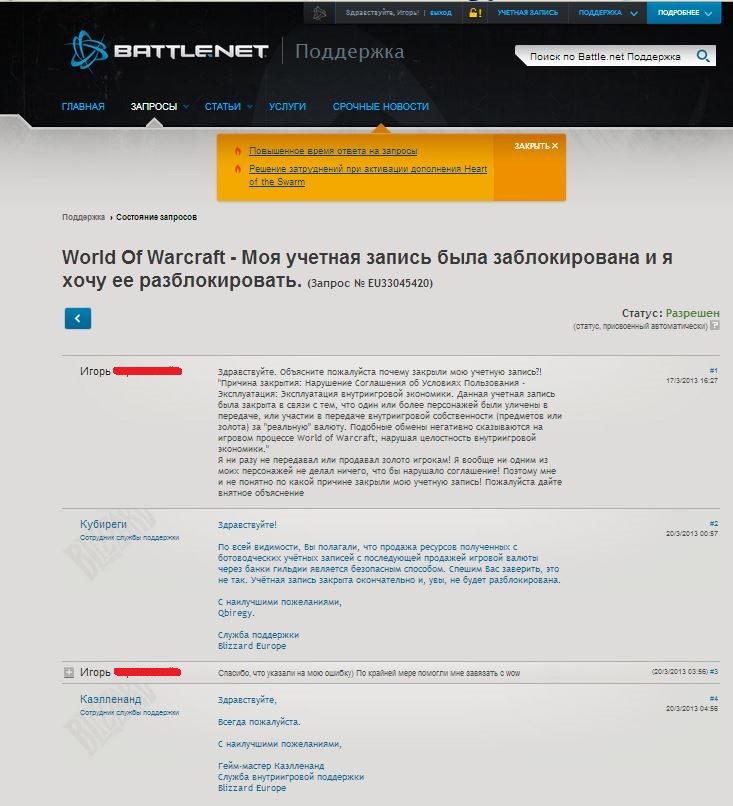
Task: Expand the Подробнее dropdown menu
Action: coord(685,13)
